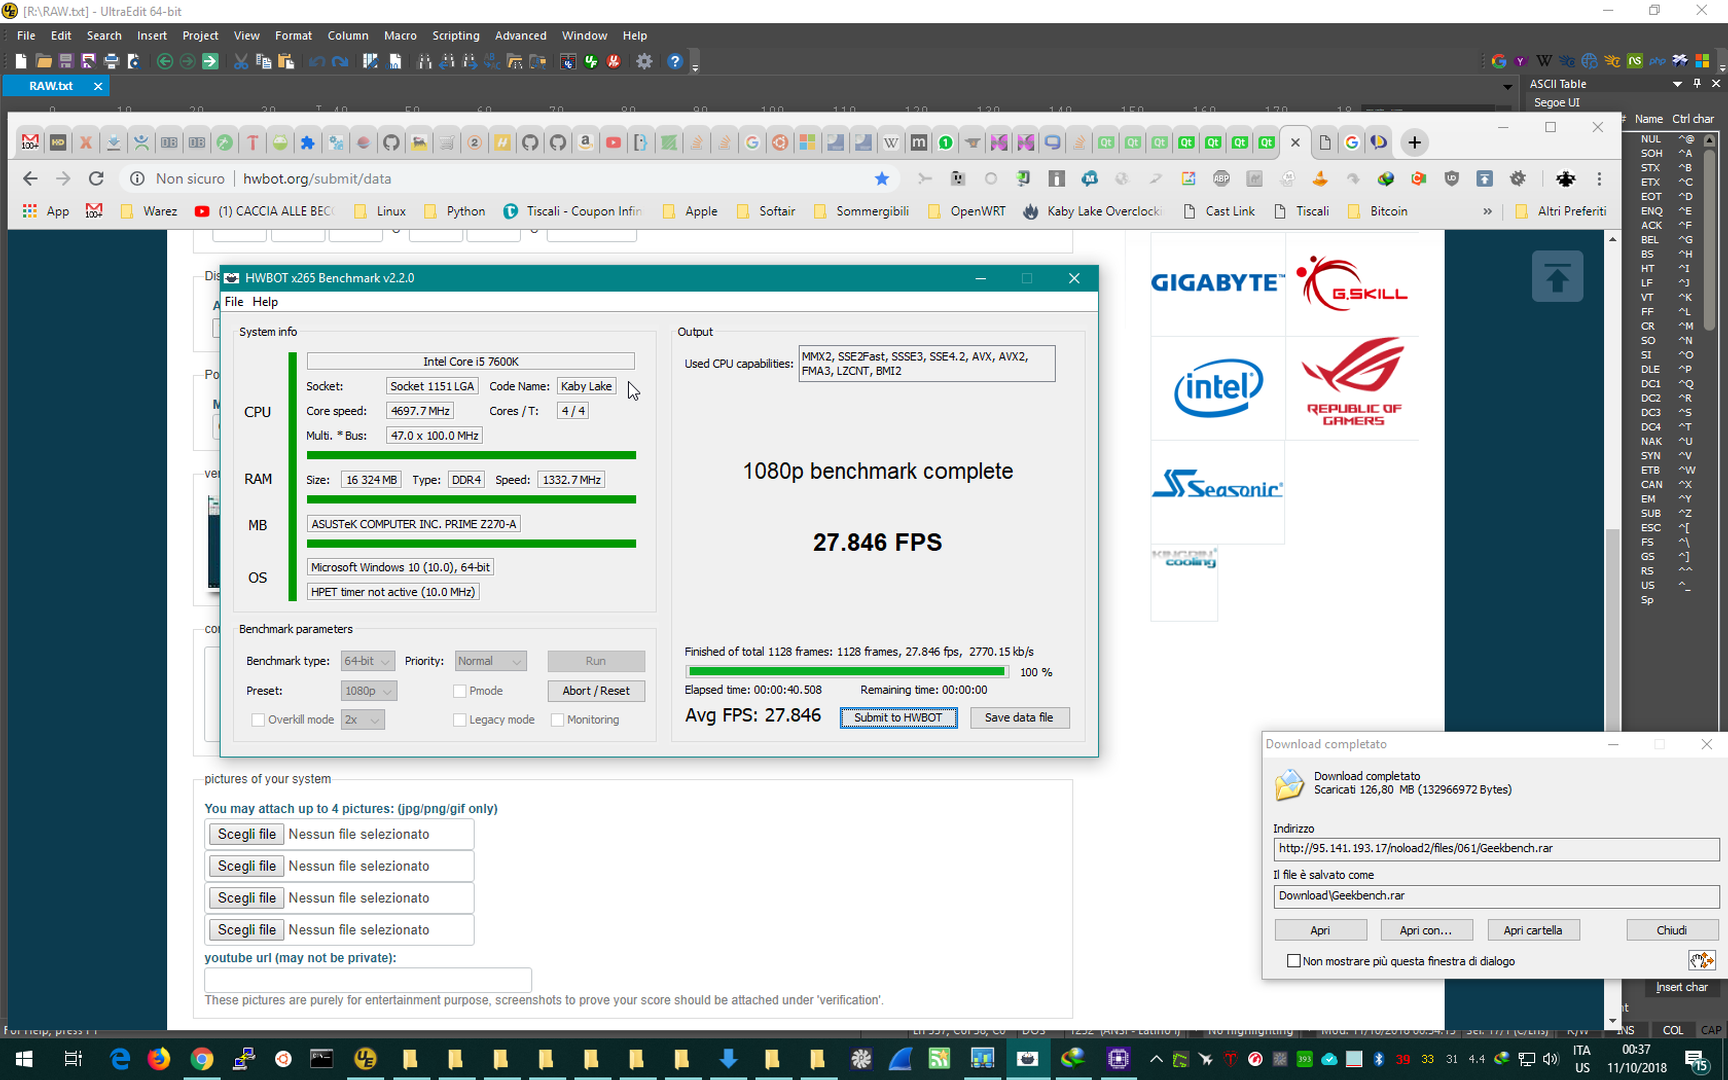Open UltraEdit settings gear icon
1728x1080 pixels.
[644, 61]
